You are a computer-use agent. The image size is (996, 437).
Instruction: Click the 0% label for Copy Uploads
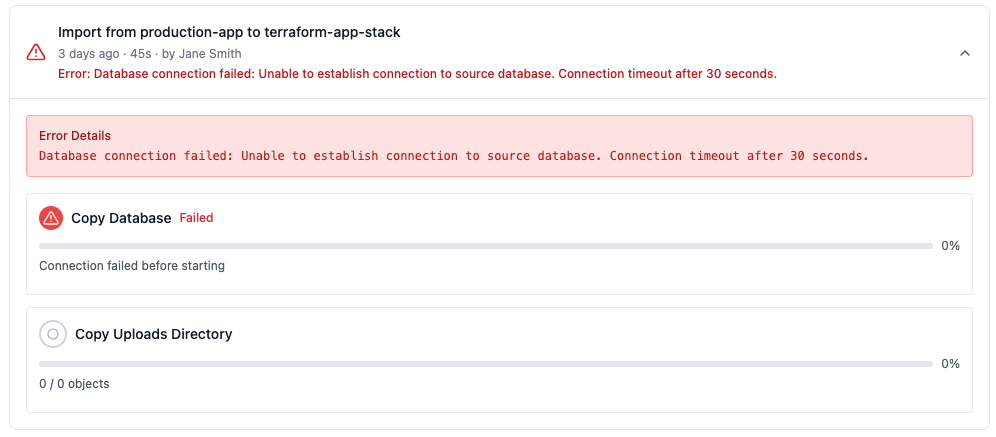coord(950,364)
